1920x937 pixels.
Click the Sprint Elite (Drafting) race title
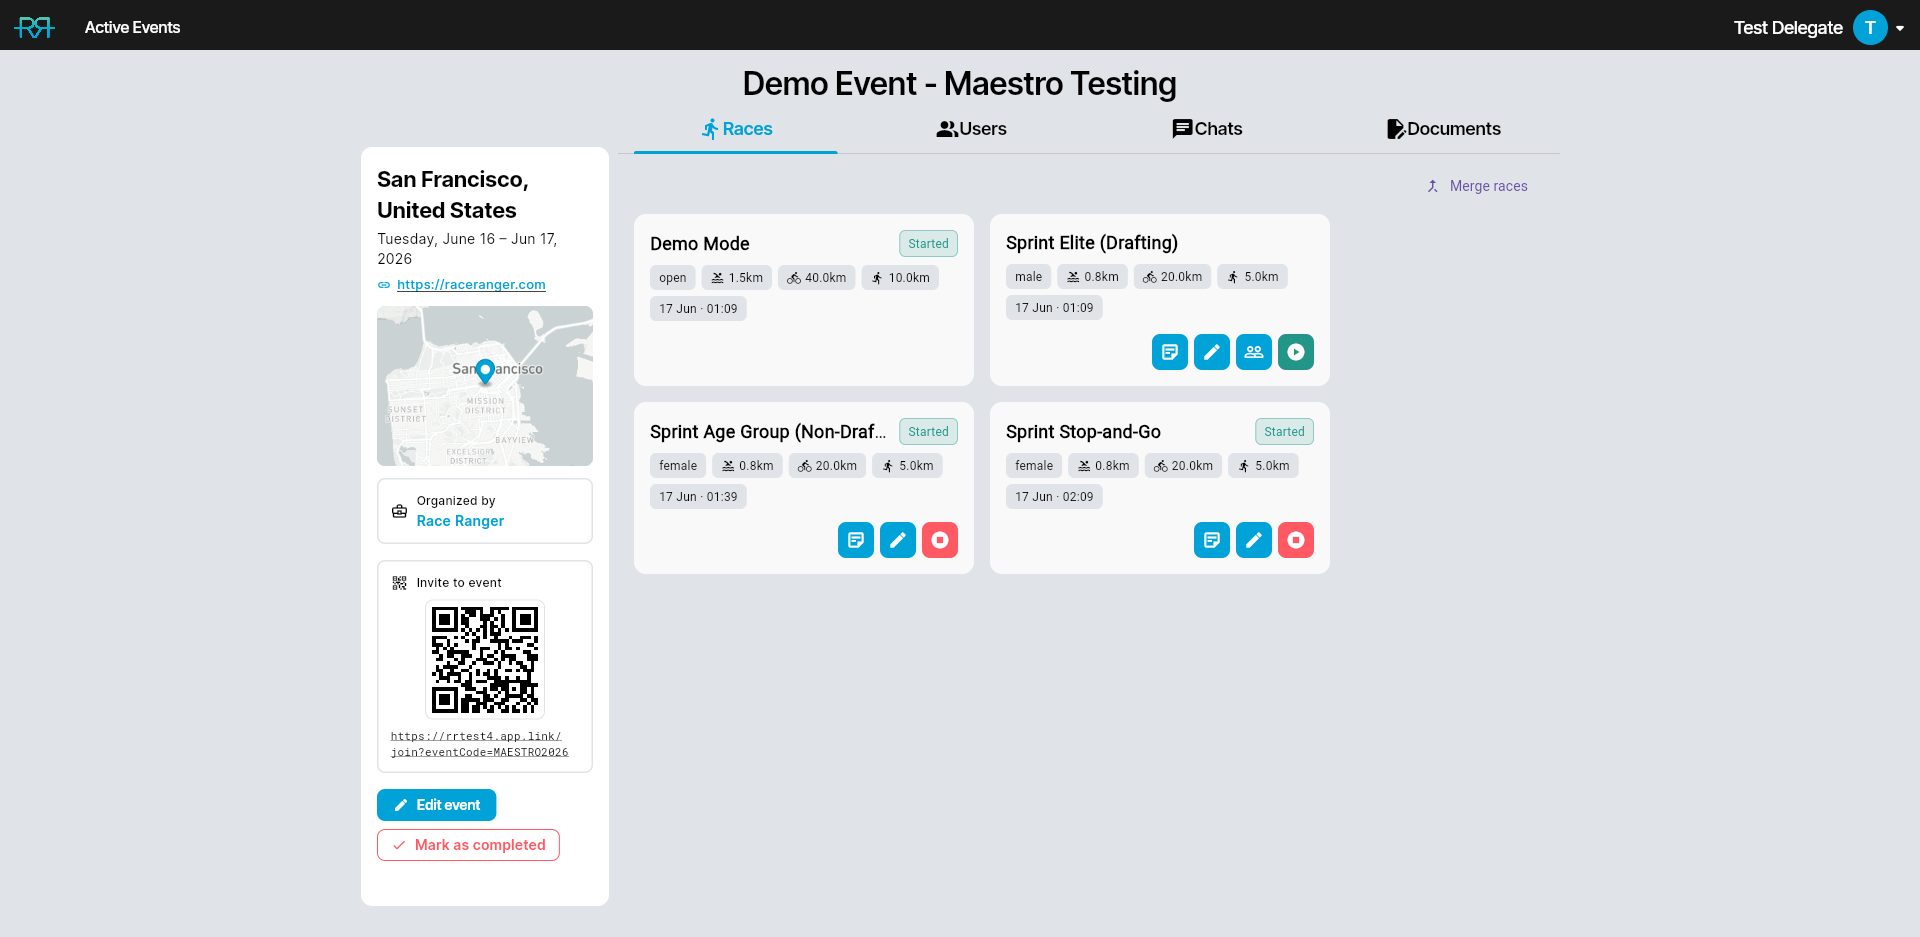(x=1092, y=243)
